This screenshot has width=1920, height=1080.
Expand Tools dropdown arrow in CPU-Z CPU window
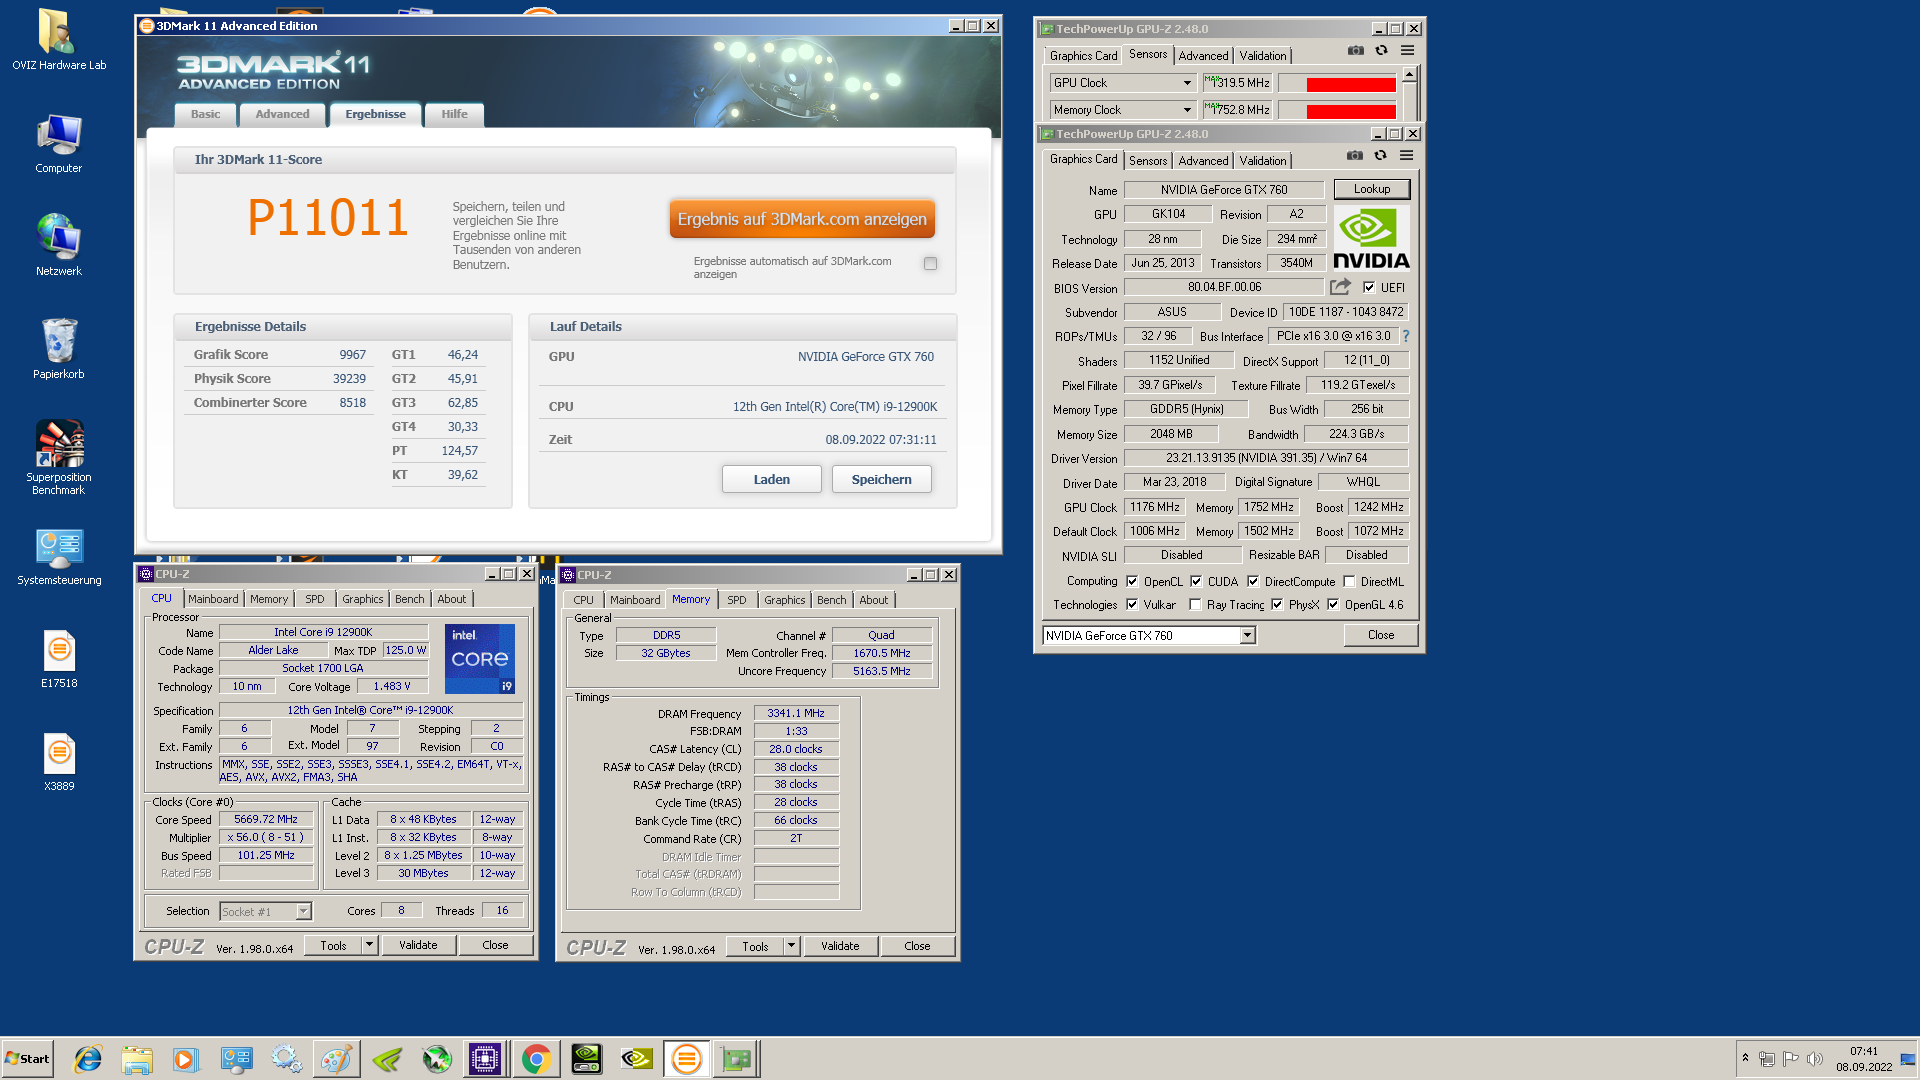(369, 945)
